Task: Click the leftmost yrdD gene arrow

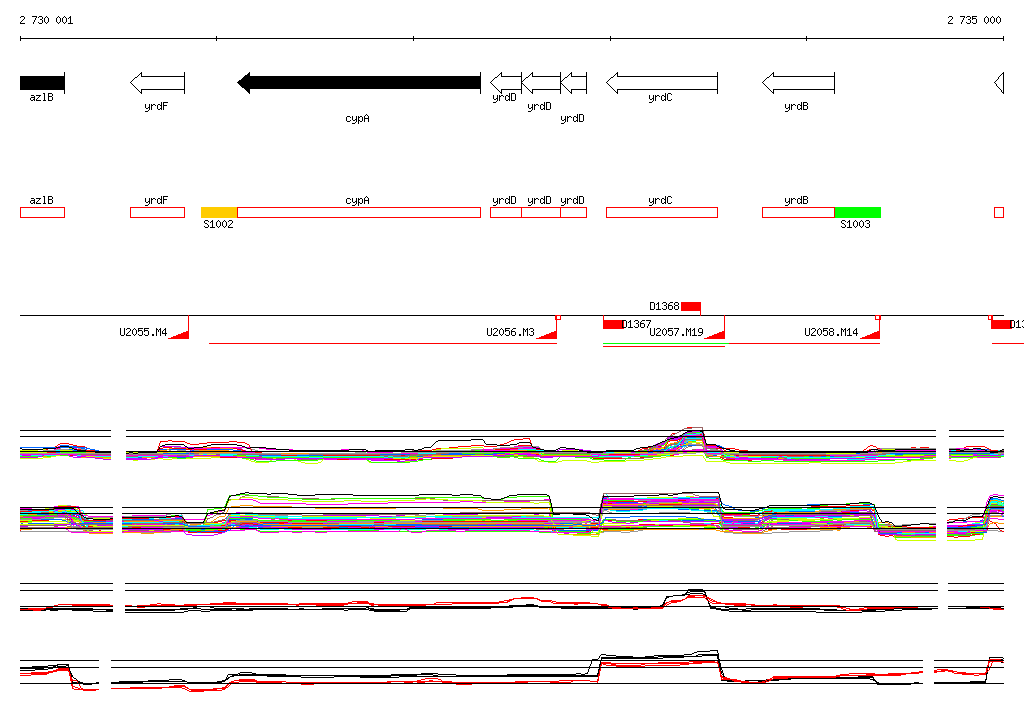Action: (505, 83)
